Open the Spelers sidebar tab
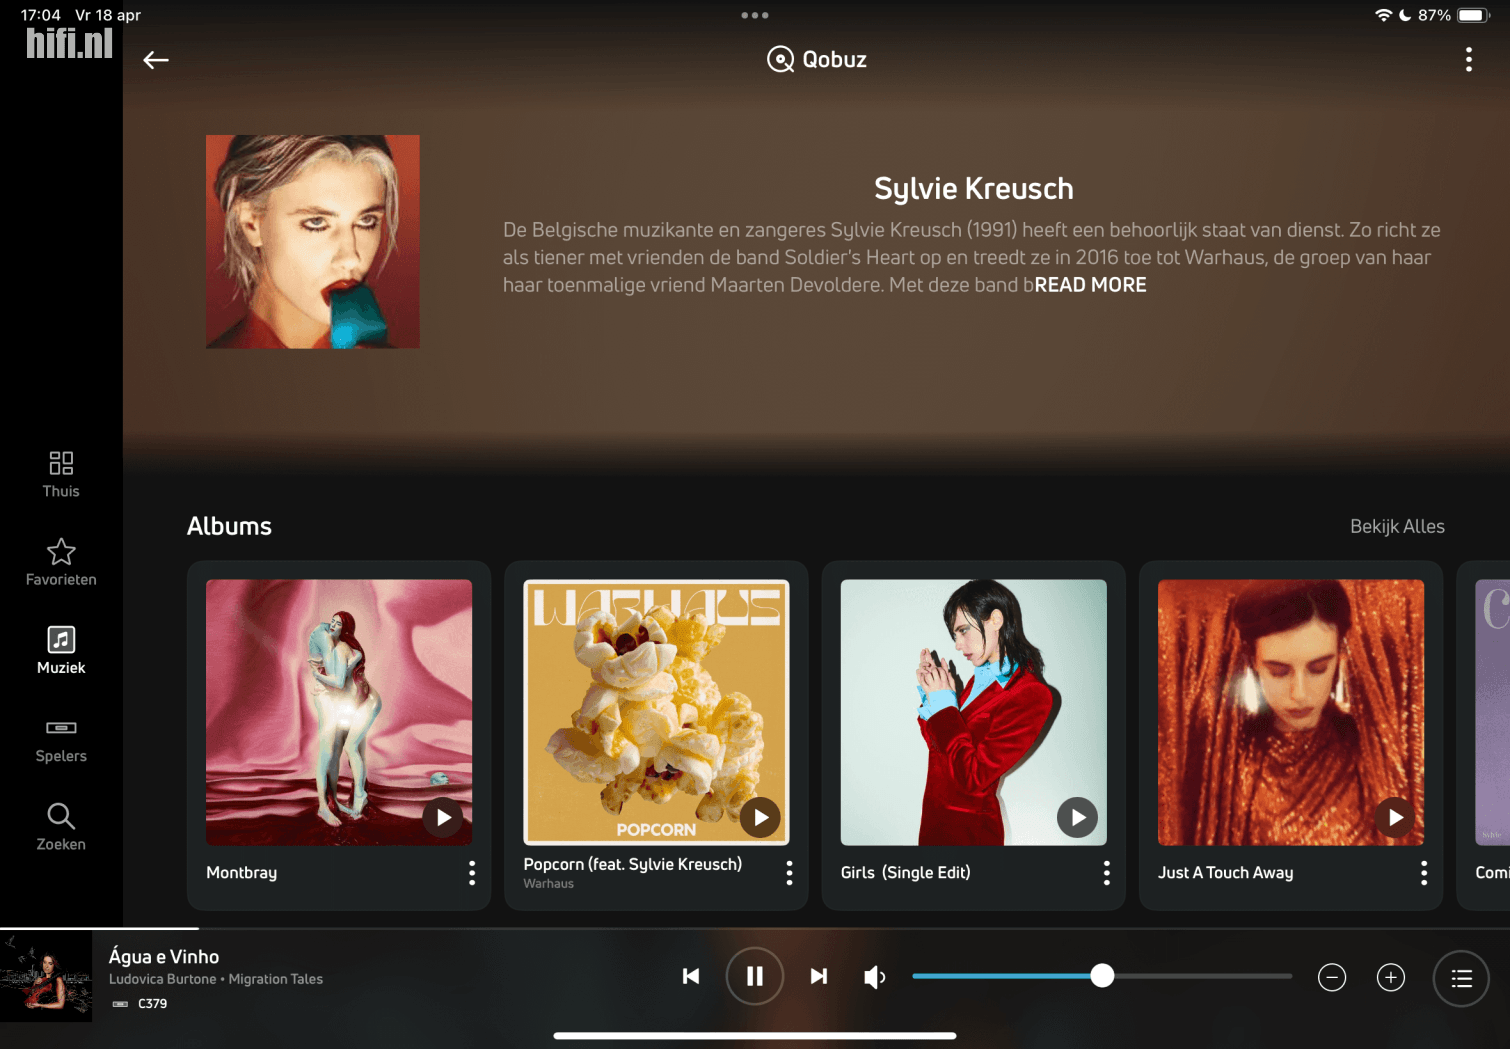Screen dimensions: 1510x1049 point(61,740)
